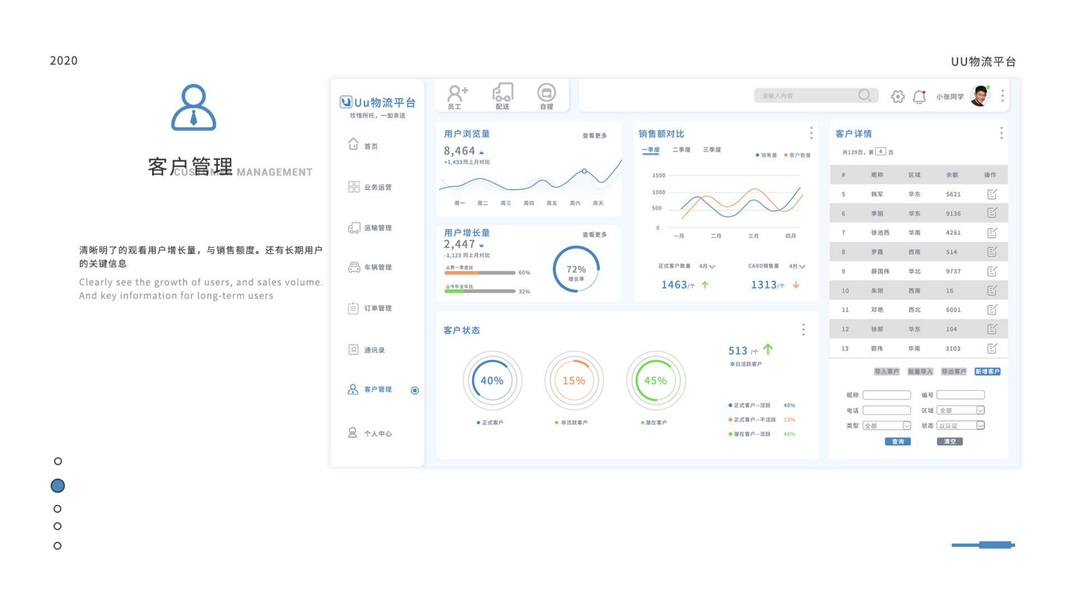The height and width of the screenshot is (600, 1067).
Task: Open 个人中心 in sidebar
Action: click(370, 433)
